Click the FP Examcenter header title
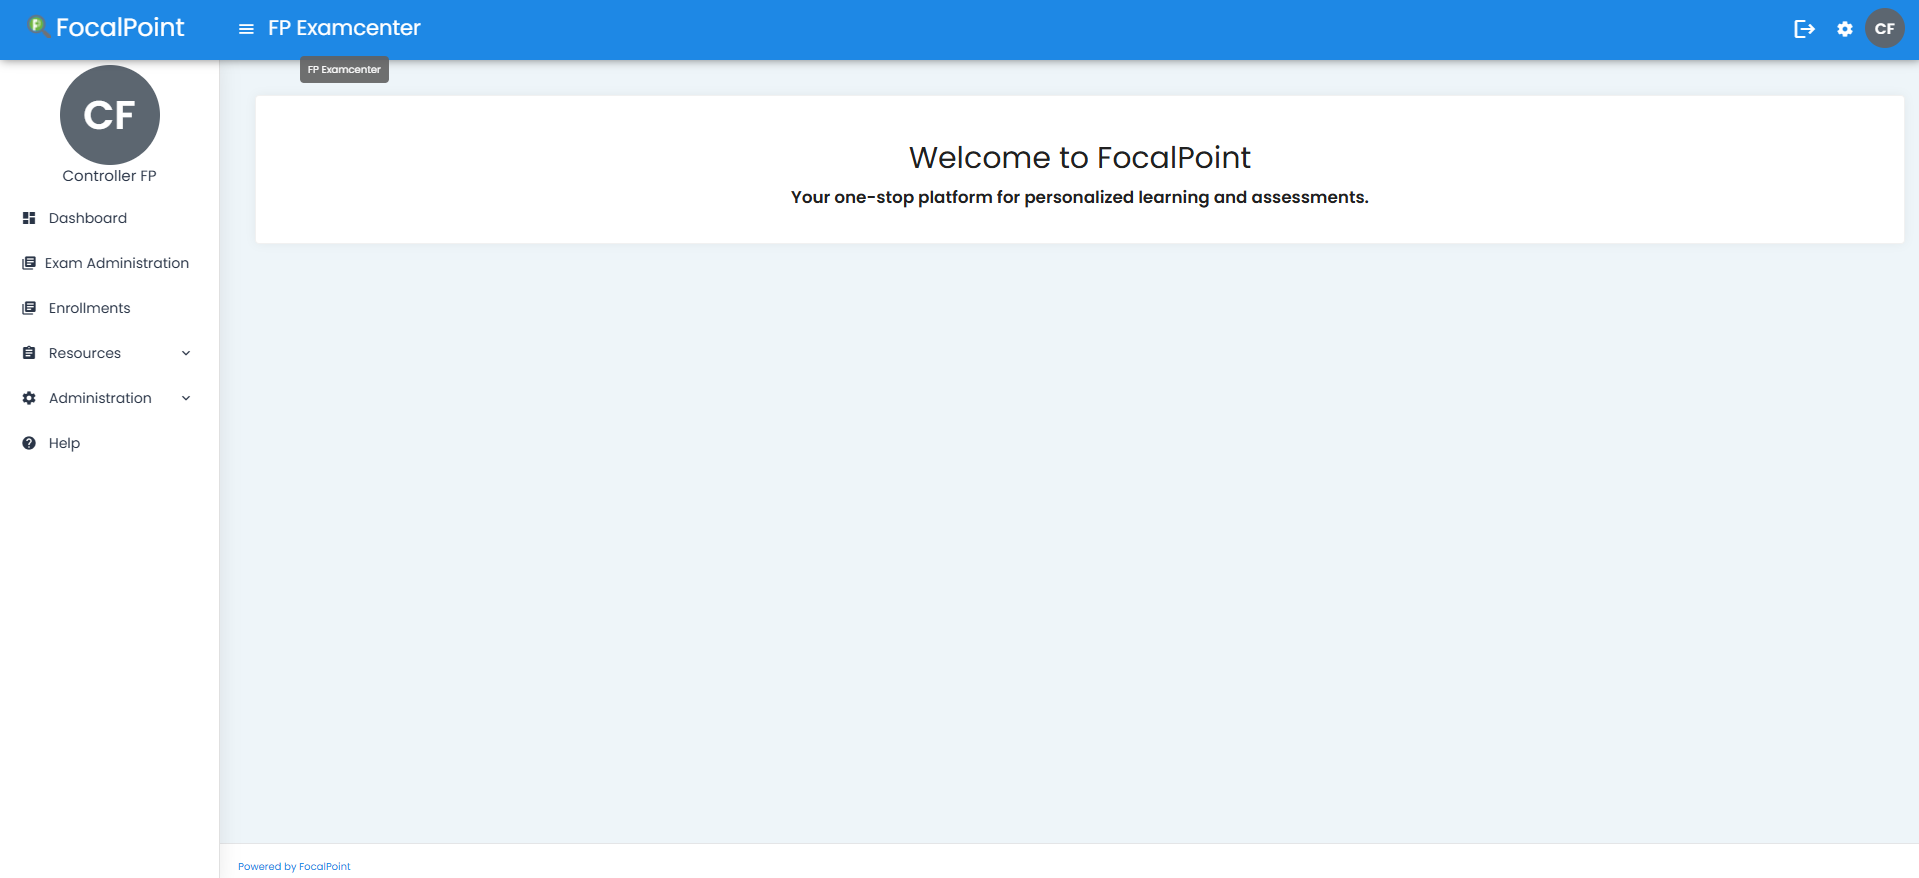Image resolution: width=1919 pixels, height=878 pixels. (x=344, y=28)
